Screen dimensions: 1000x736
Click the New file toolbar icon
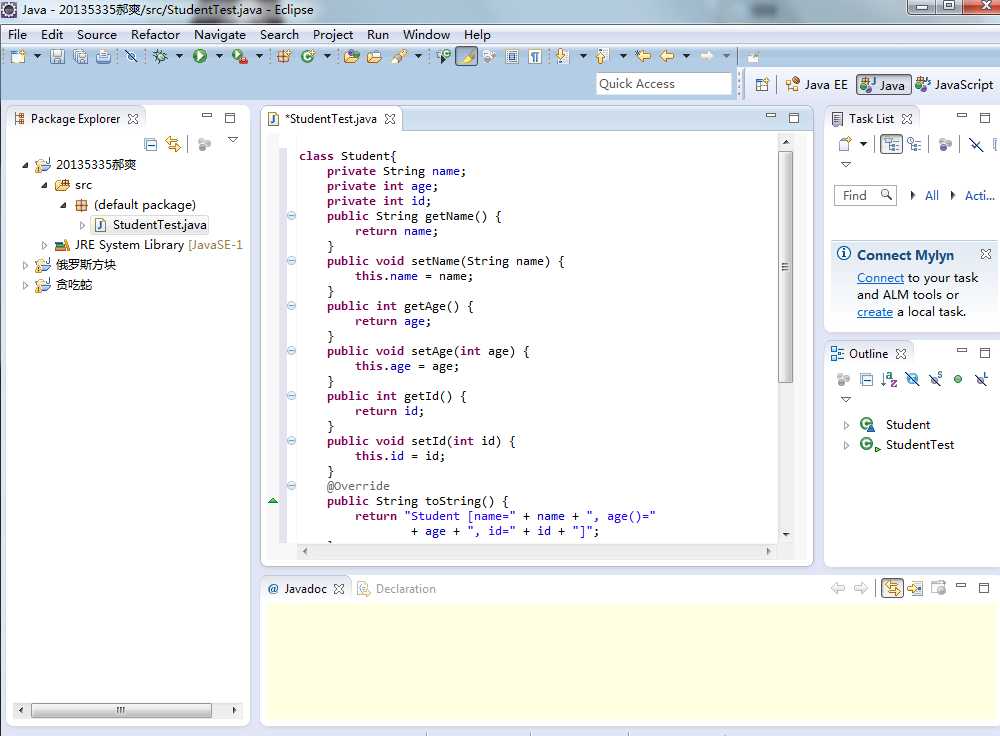(18, 57)
